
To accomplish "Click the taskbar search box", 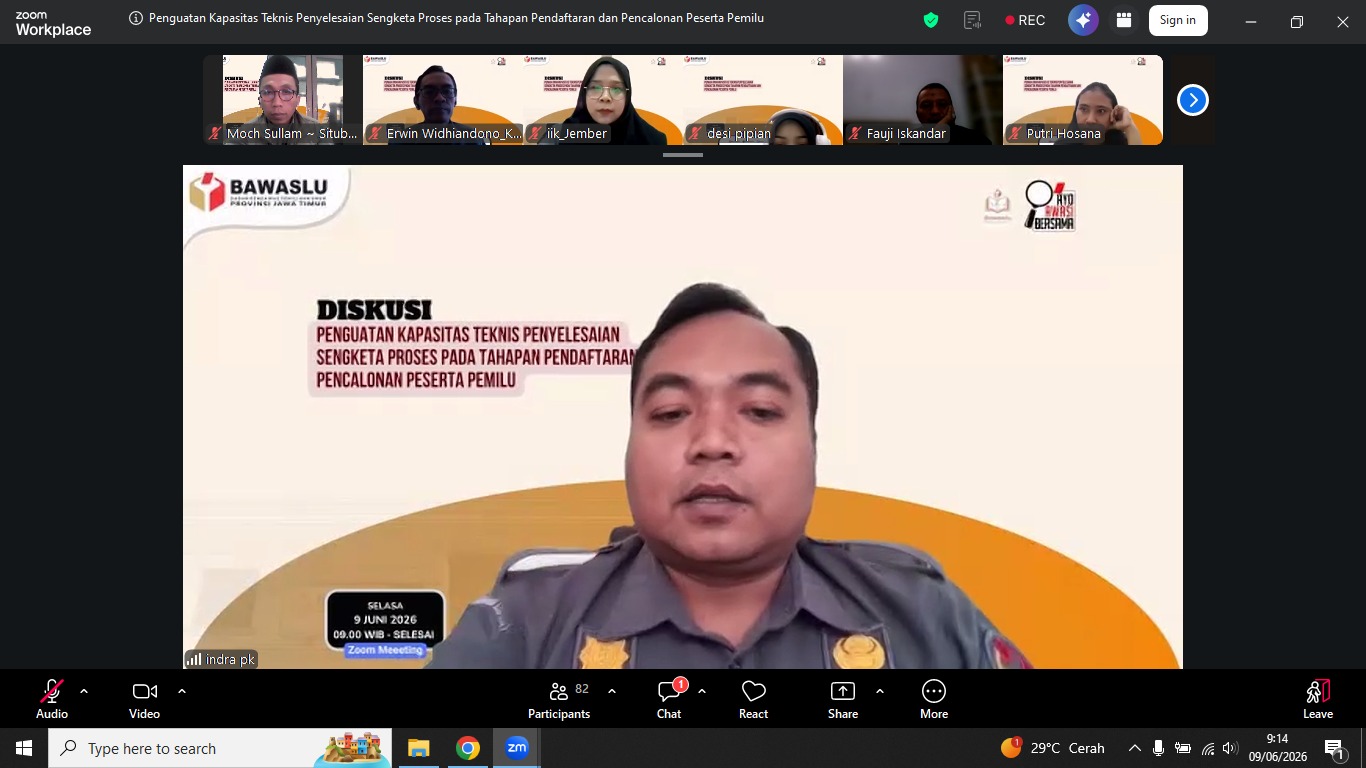I will (x=220, y=748).
